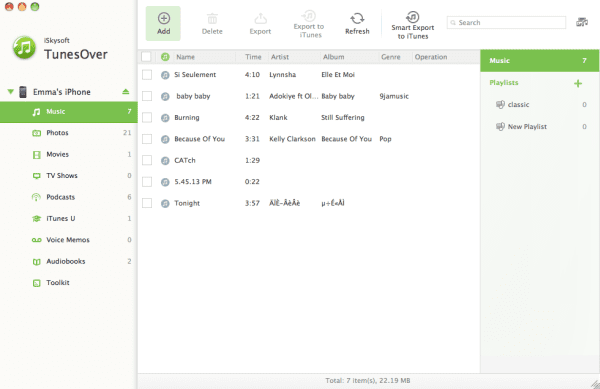This screenshot has width=600, height=389.
Task: Click the Export toolbar icon
Action: (x=261, y=18)
